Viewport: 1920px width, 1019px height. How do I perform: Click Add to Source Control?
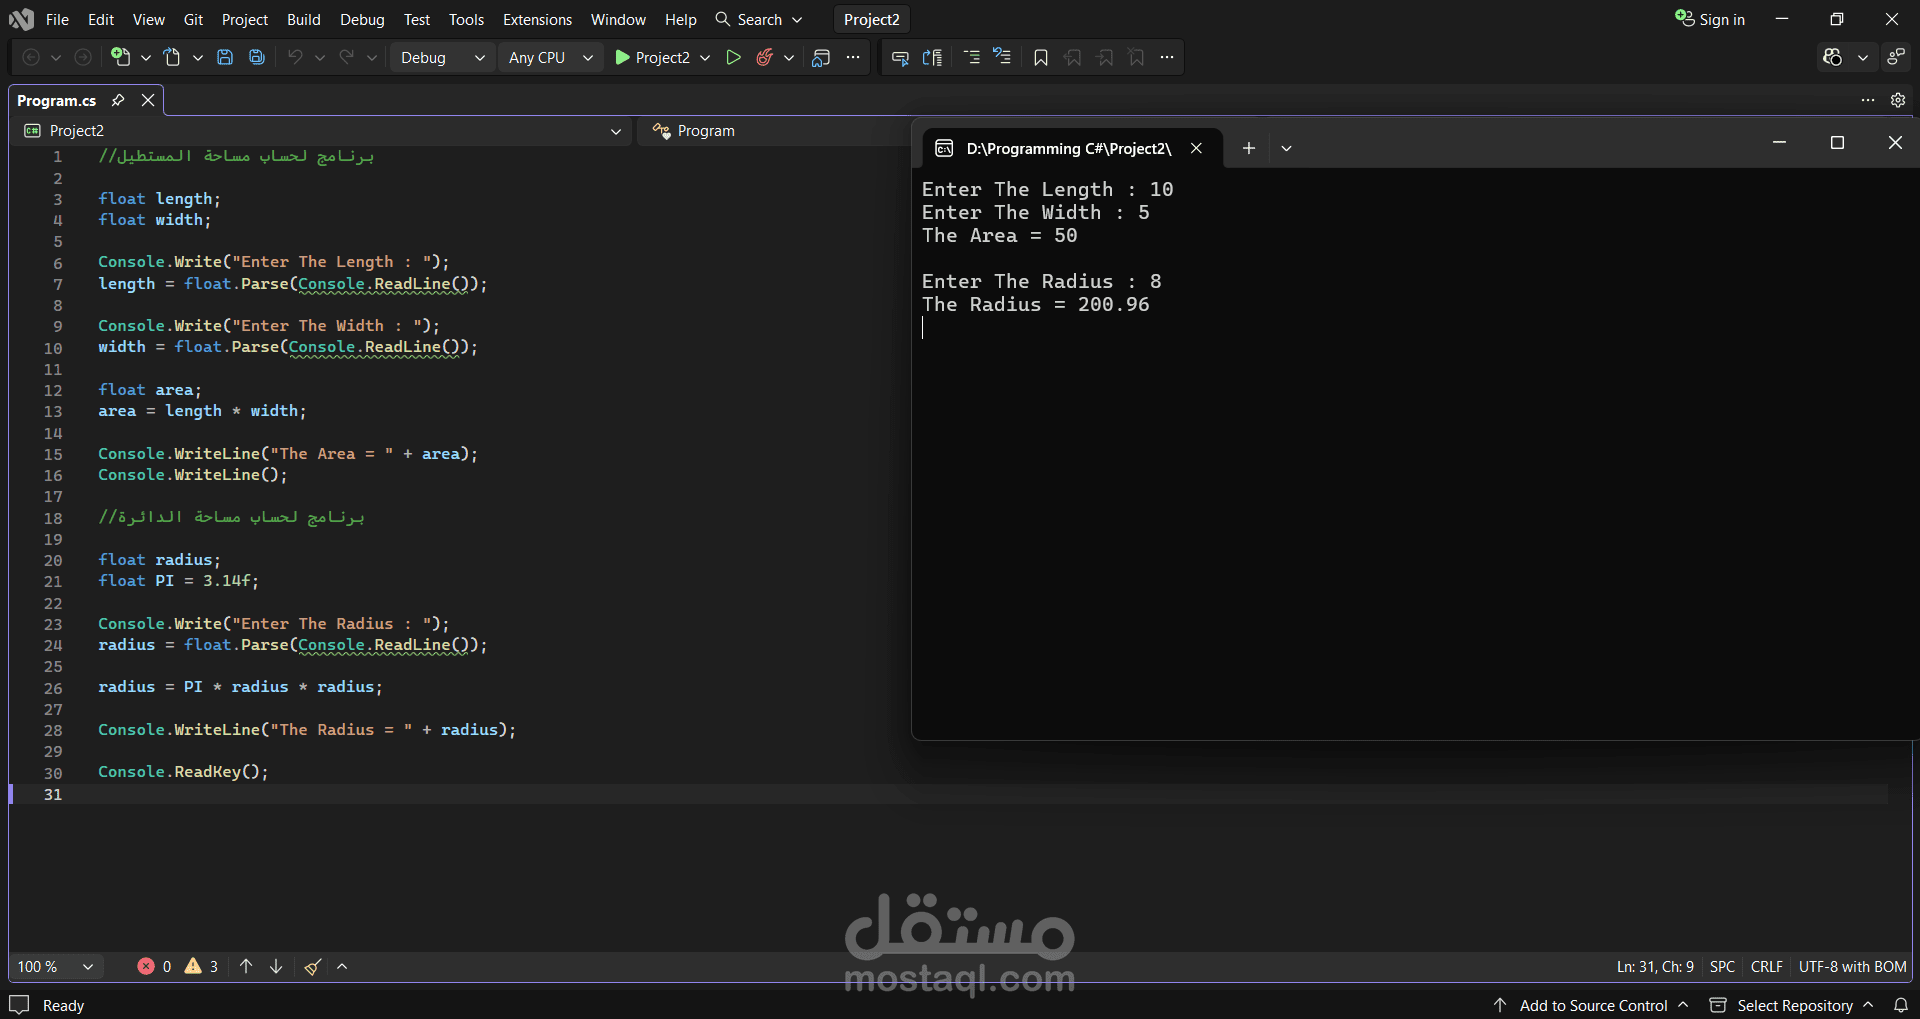[1591, 1005]
